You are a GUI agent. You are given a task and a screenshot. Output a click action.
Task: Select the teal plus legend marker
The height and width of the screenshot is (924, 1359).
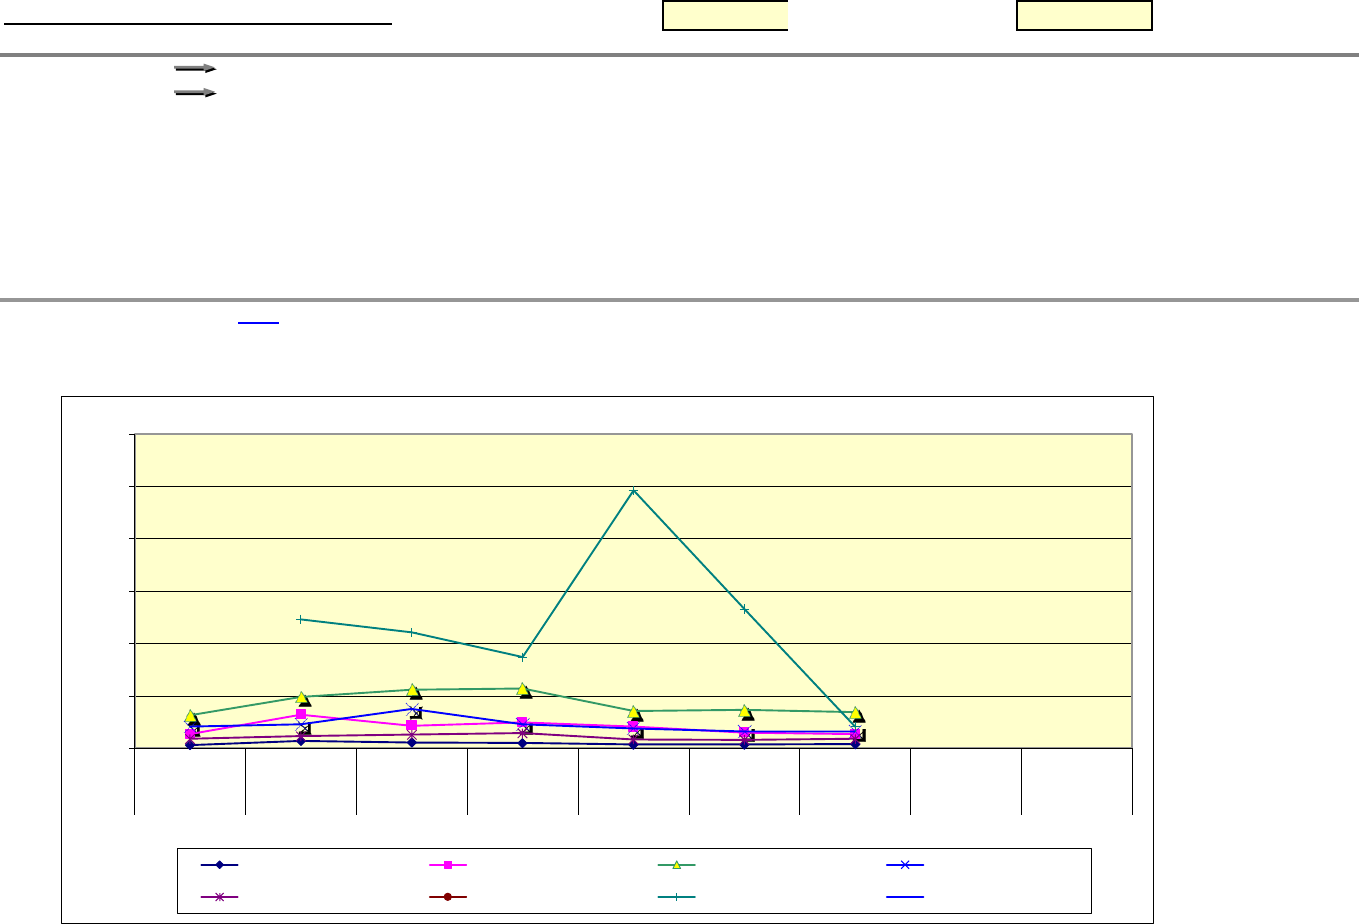coord(676,897)
